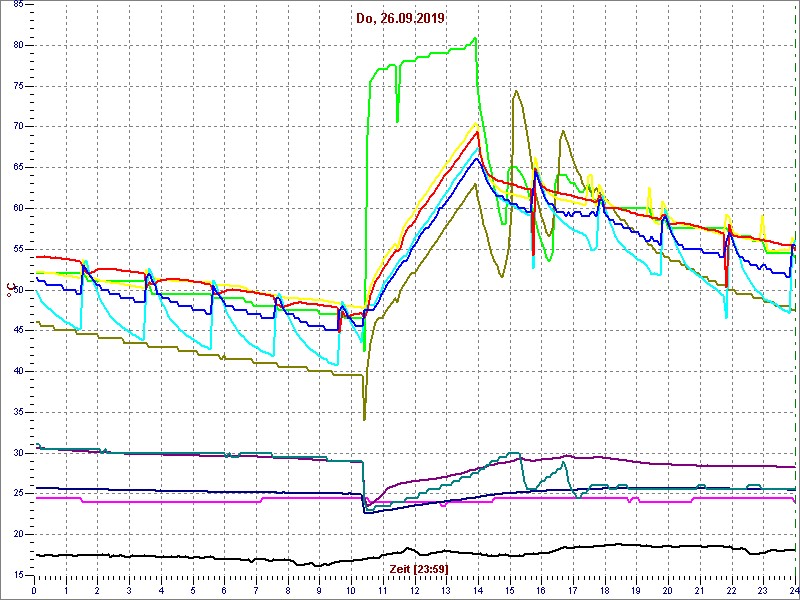Select the 40 value on the temperature axis

tap(17, 371)
